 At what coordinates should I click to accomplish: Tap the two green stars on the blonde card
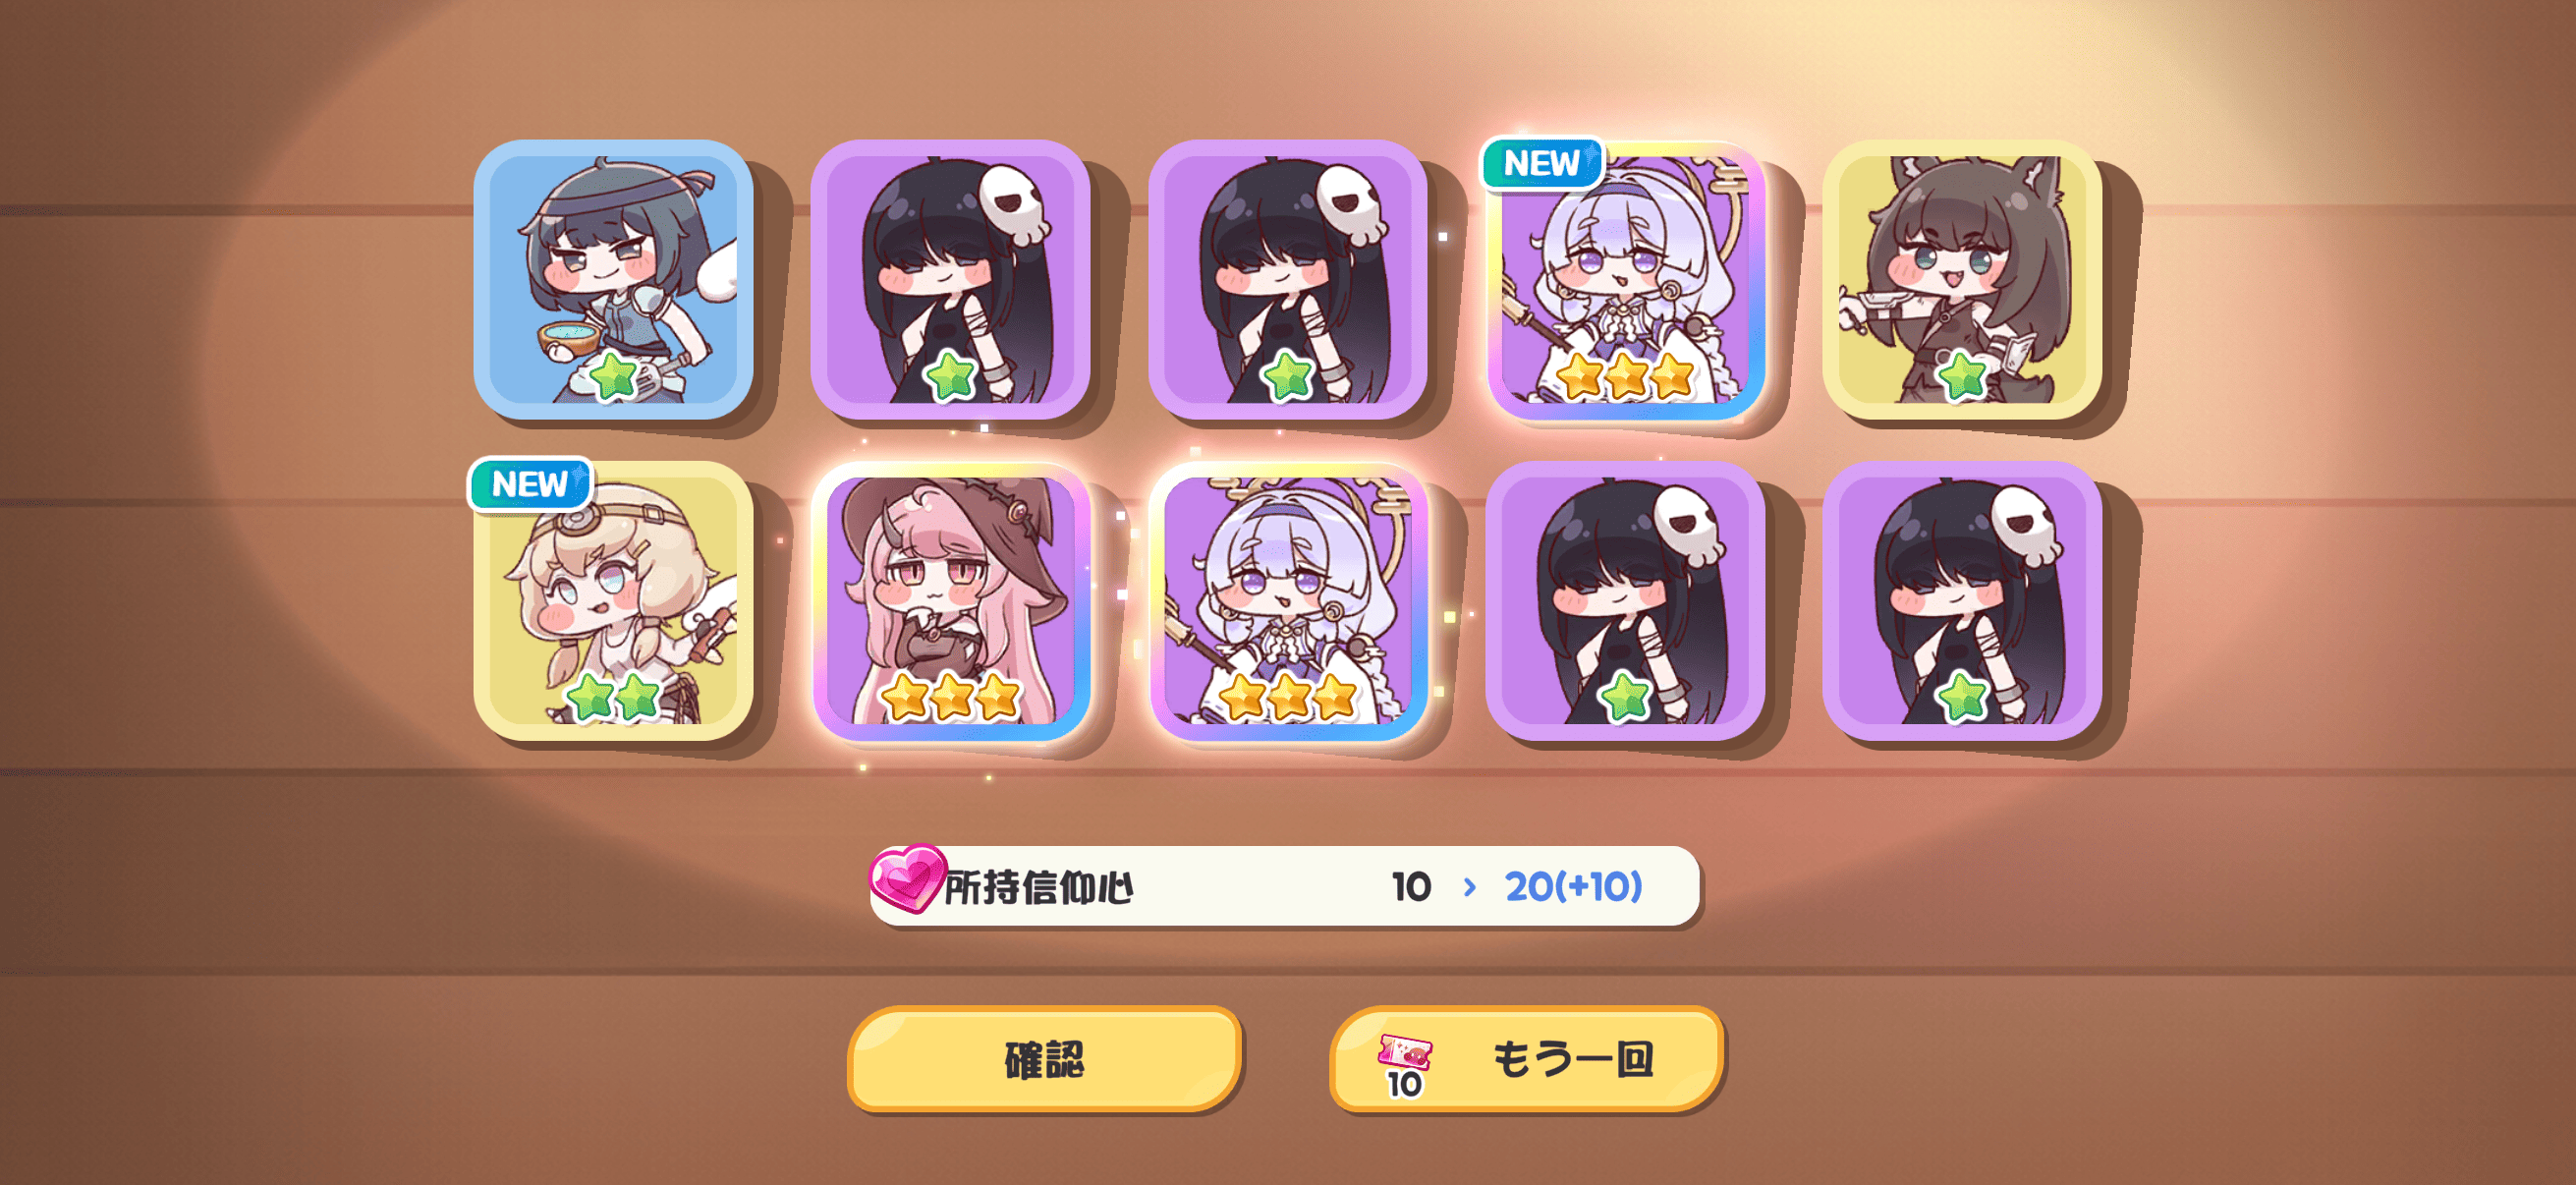[613, 696]
